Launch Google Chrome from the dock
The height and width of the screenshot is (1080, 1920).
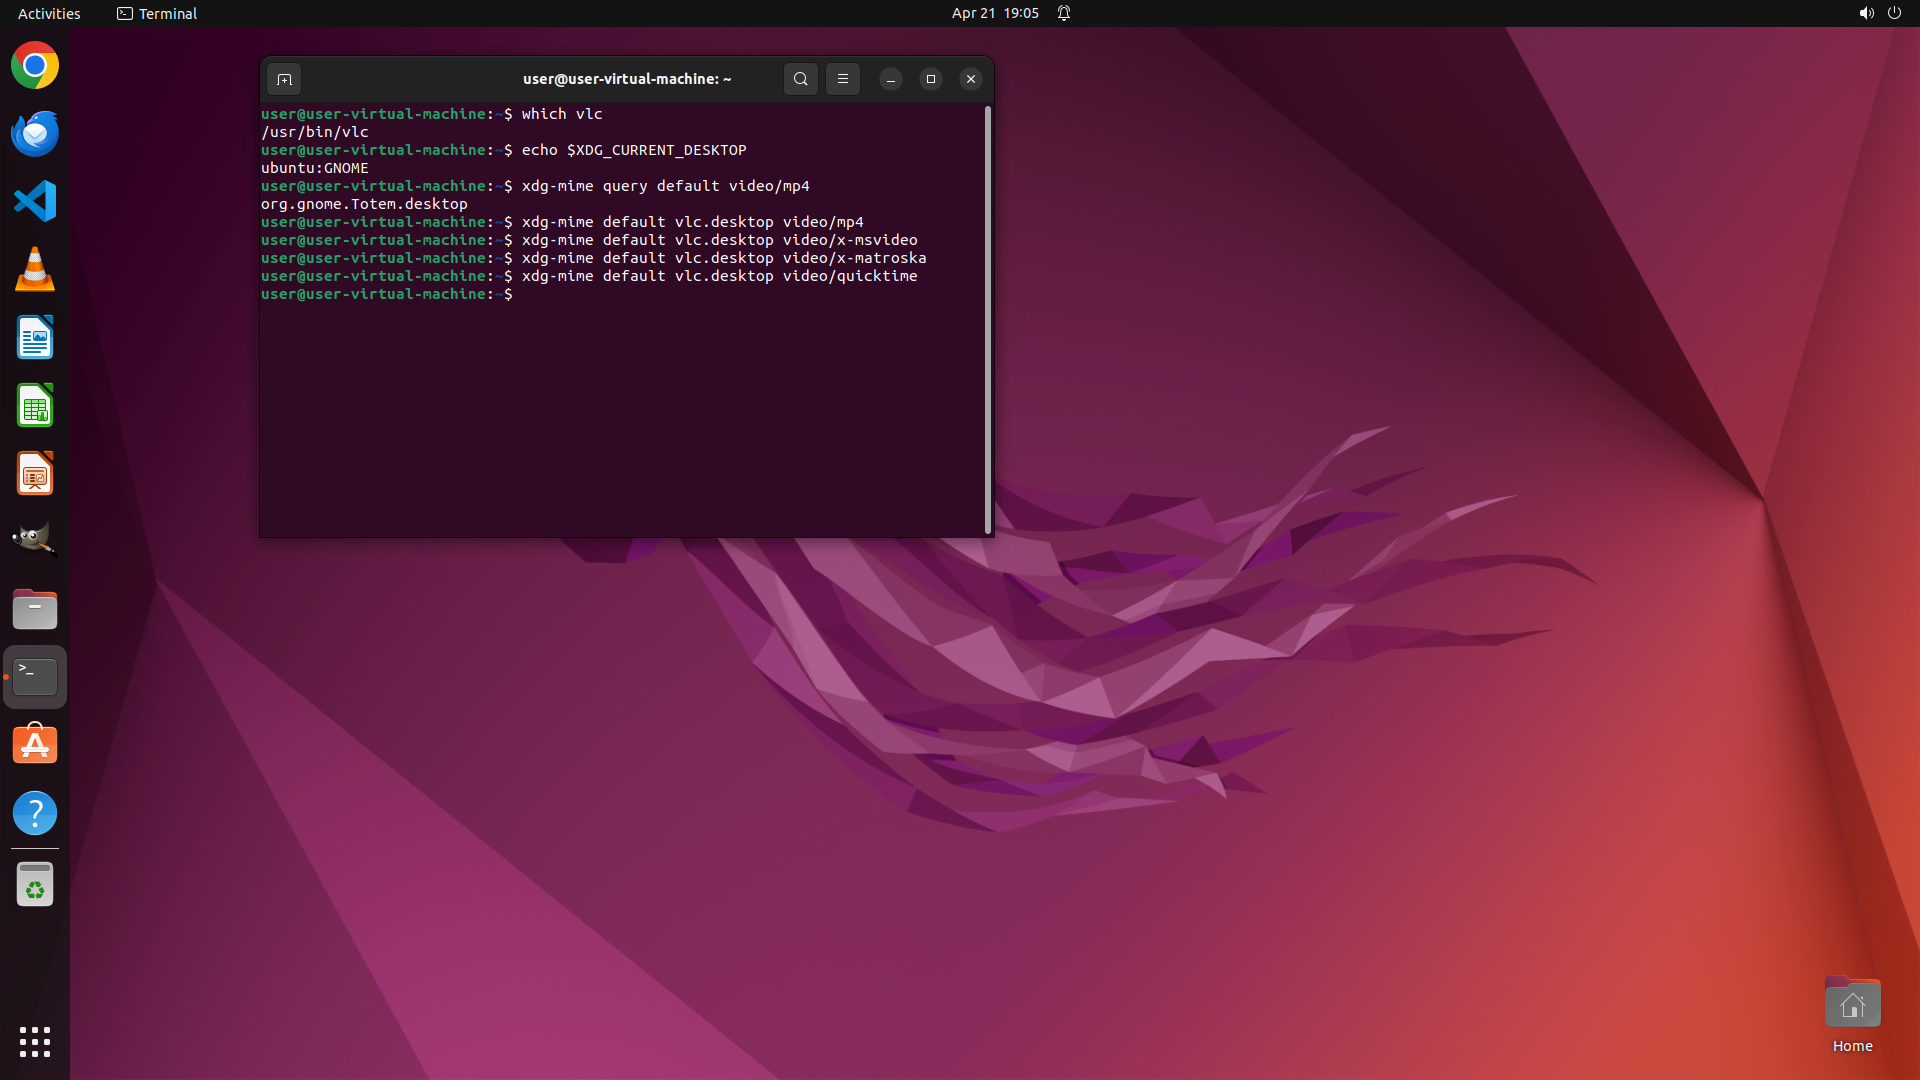point(35,66)
